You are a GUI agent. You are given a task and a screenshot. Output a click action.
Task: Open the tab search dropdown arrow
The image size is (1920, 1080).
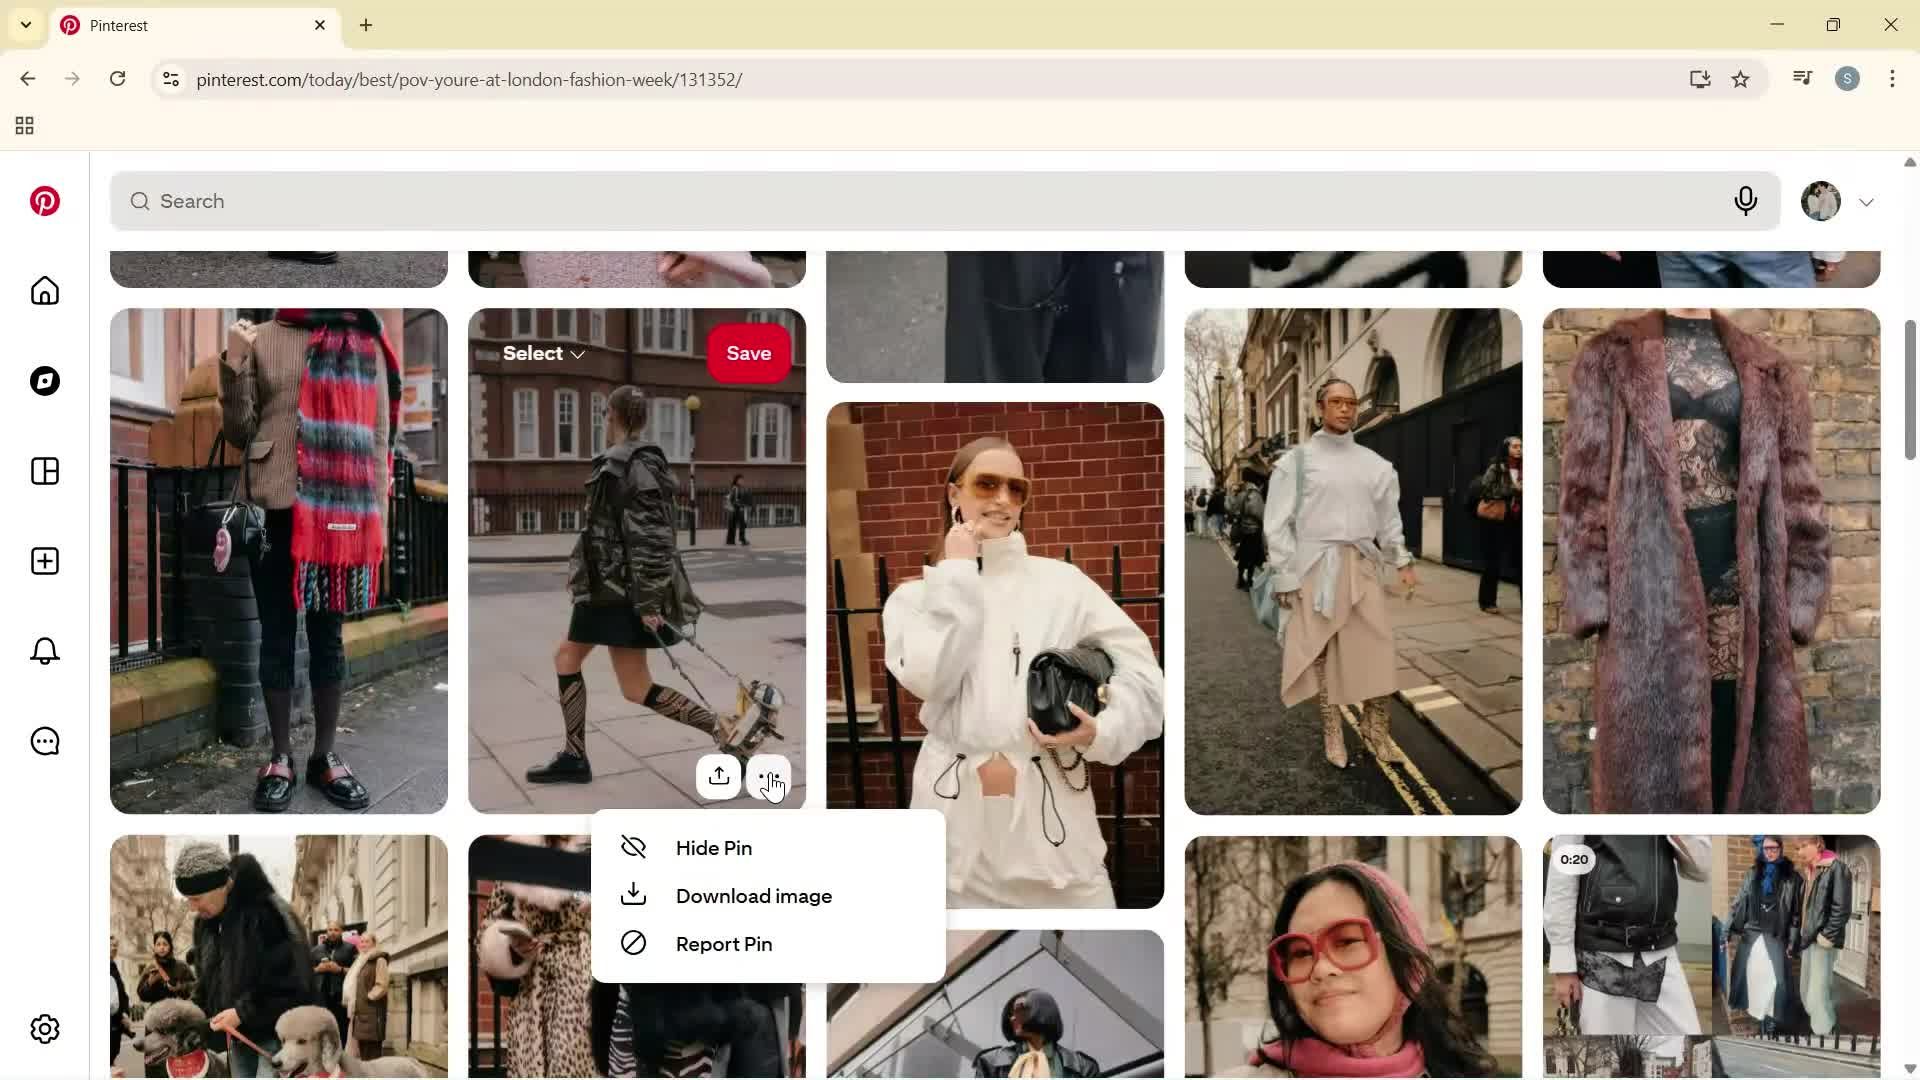[x=25, y=25]
